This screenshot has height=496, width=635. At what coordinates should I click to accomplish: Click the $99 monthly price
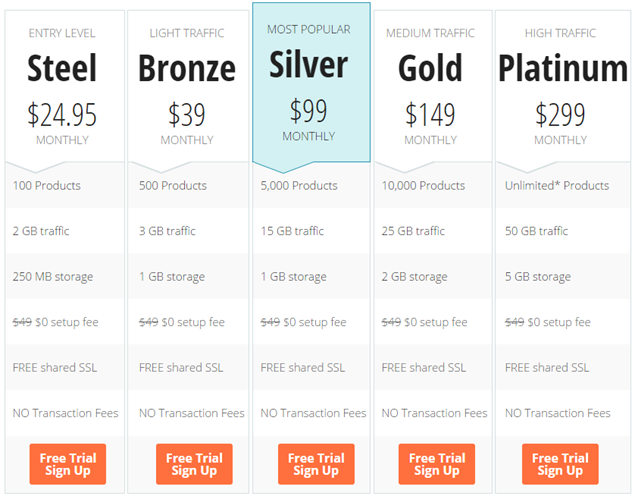tap(309, 111)
